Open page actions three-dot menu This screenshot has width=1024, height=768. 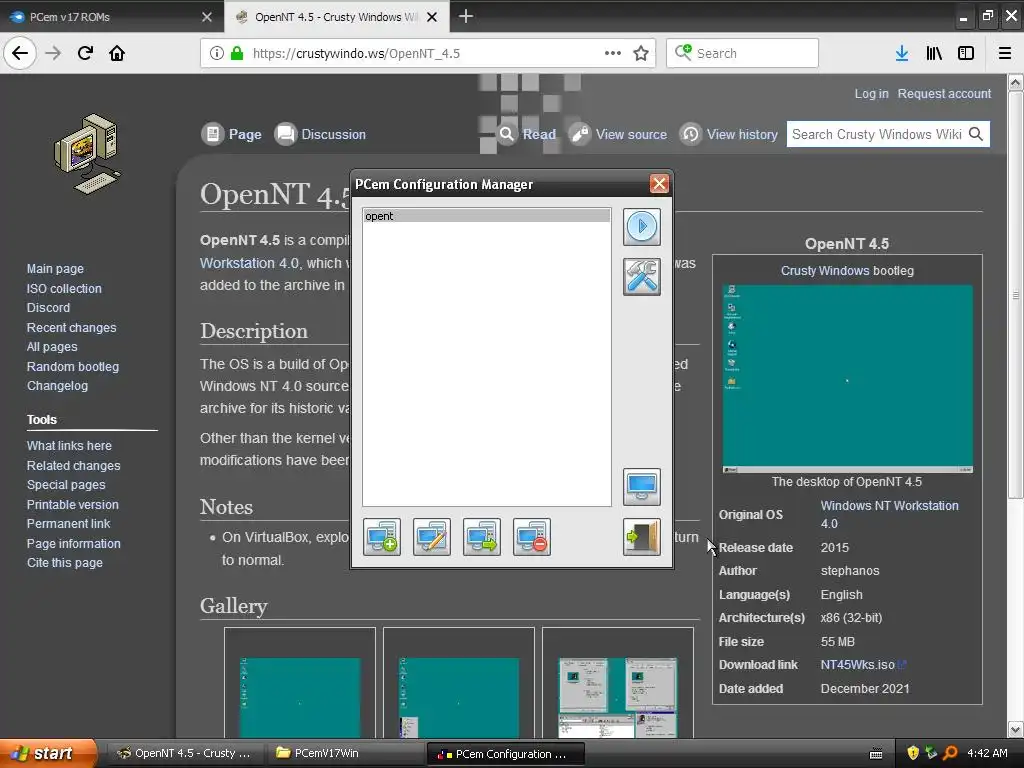(613, 54)
